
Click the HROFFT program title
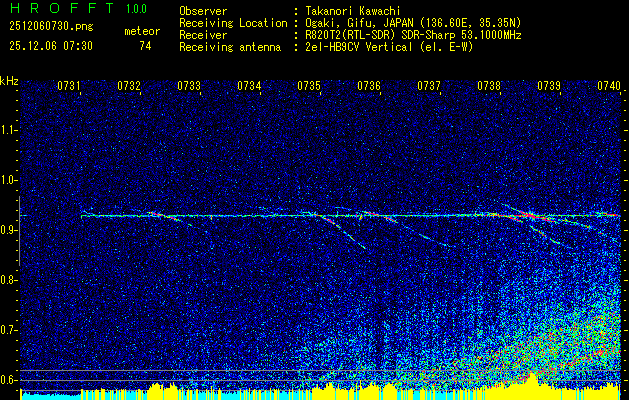pyautogui.click(x=62, y=8)
